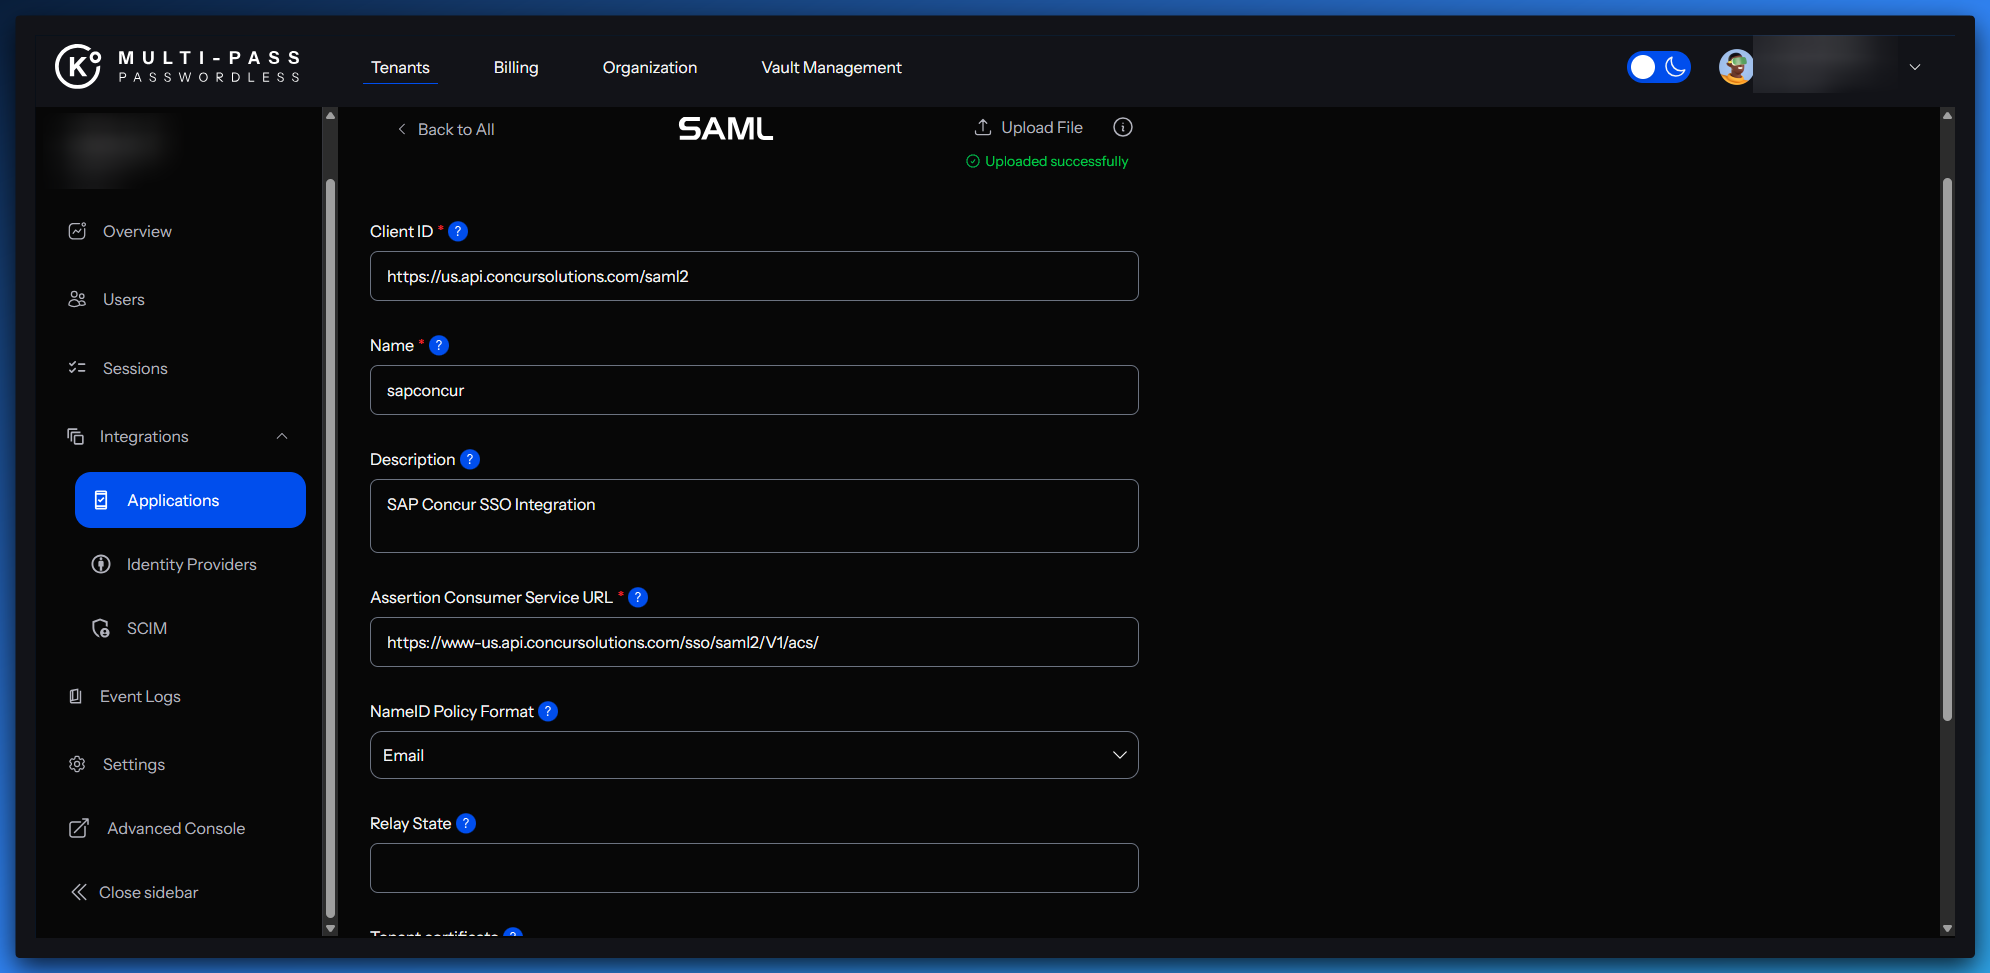Click the Assertion Consumer Service URL help icon
This screenshot has height=973, width=1990.
(x=638, y=597)
